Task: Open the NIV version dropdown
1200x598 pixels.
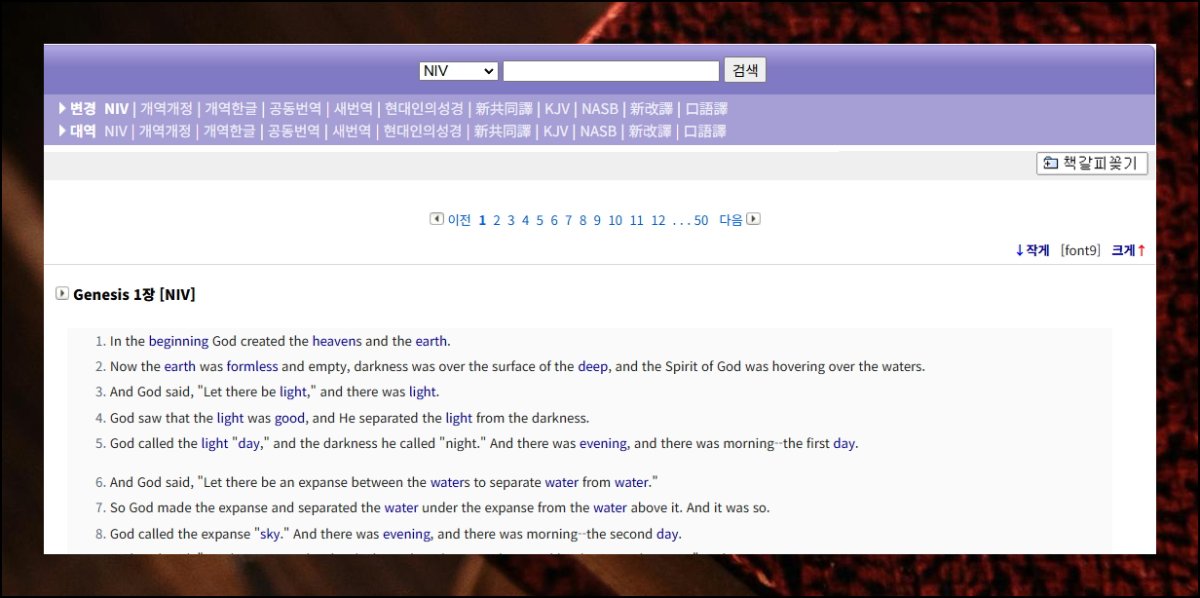Action: click(x=459, y=71)
